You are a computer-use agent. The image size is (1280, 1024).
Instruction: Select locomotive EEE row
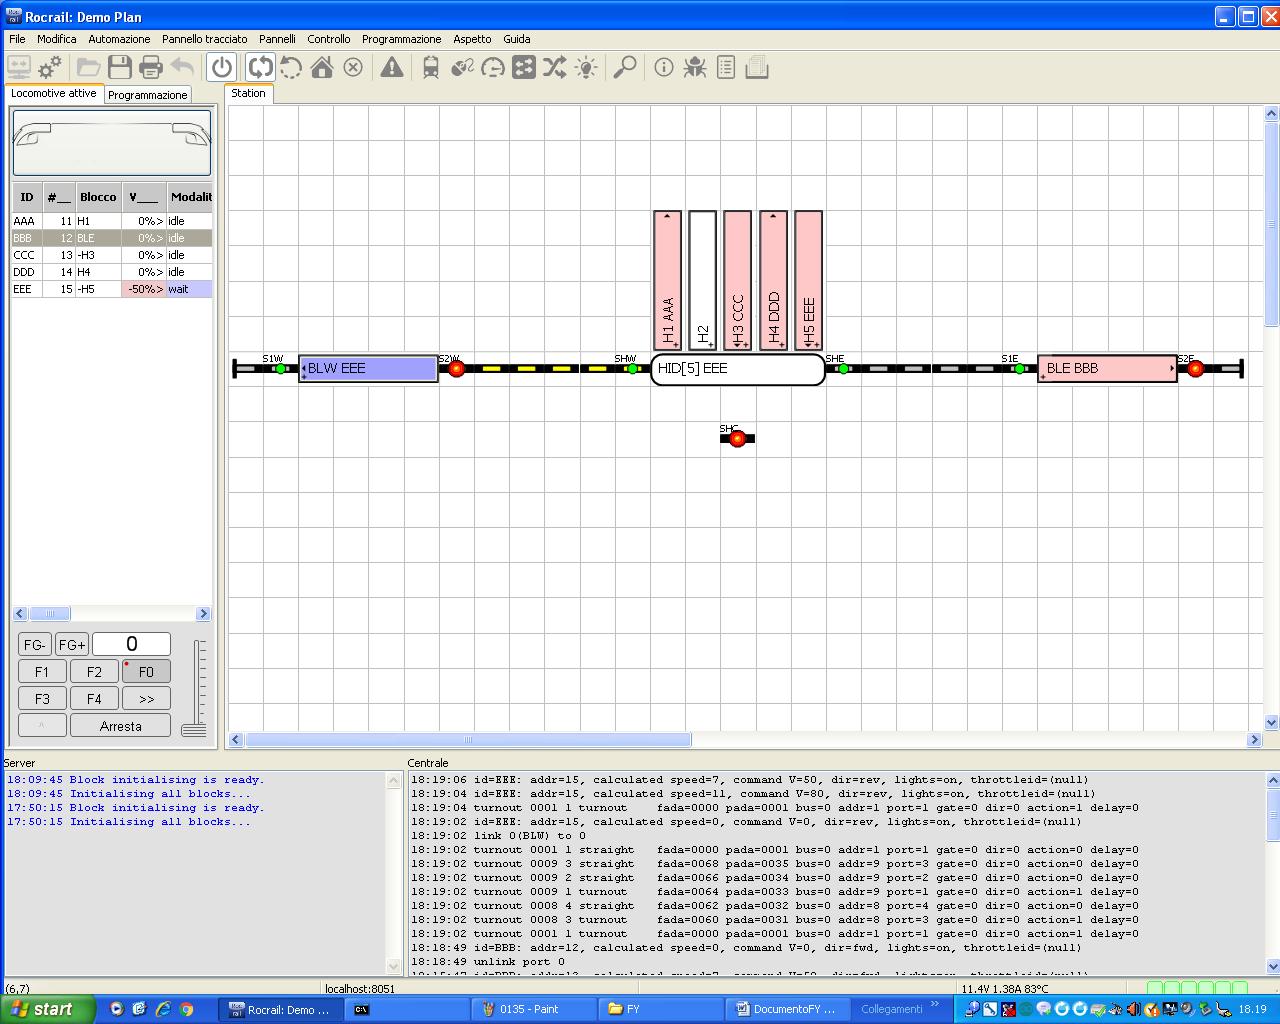(x=112, y=289)
